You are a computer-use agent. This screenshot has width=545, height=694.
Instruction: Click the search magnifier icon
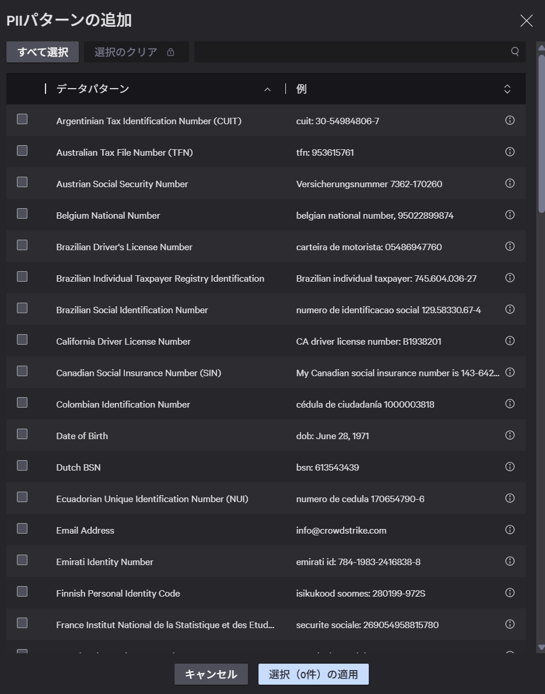[x=514, y=51]
